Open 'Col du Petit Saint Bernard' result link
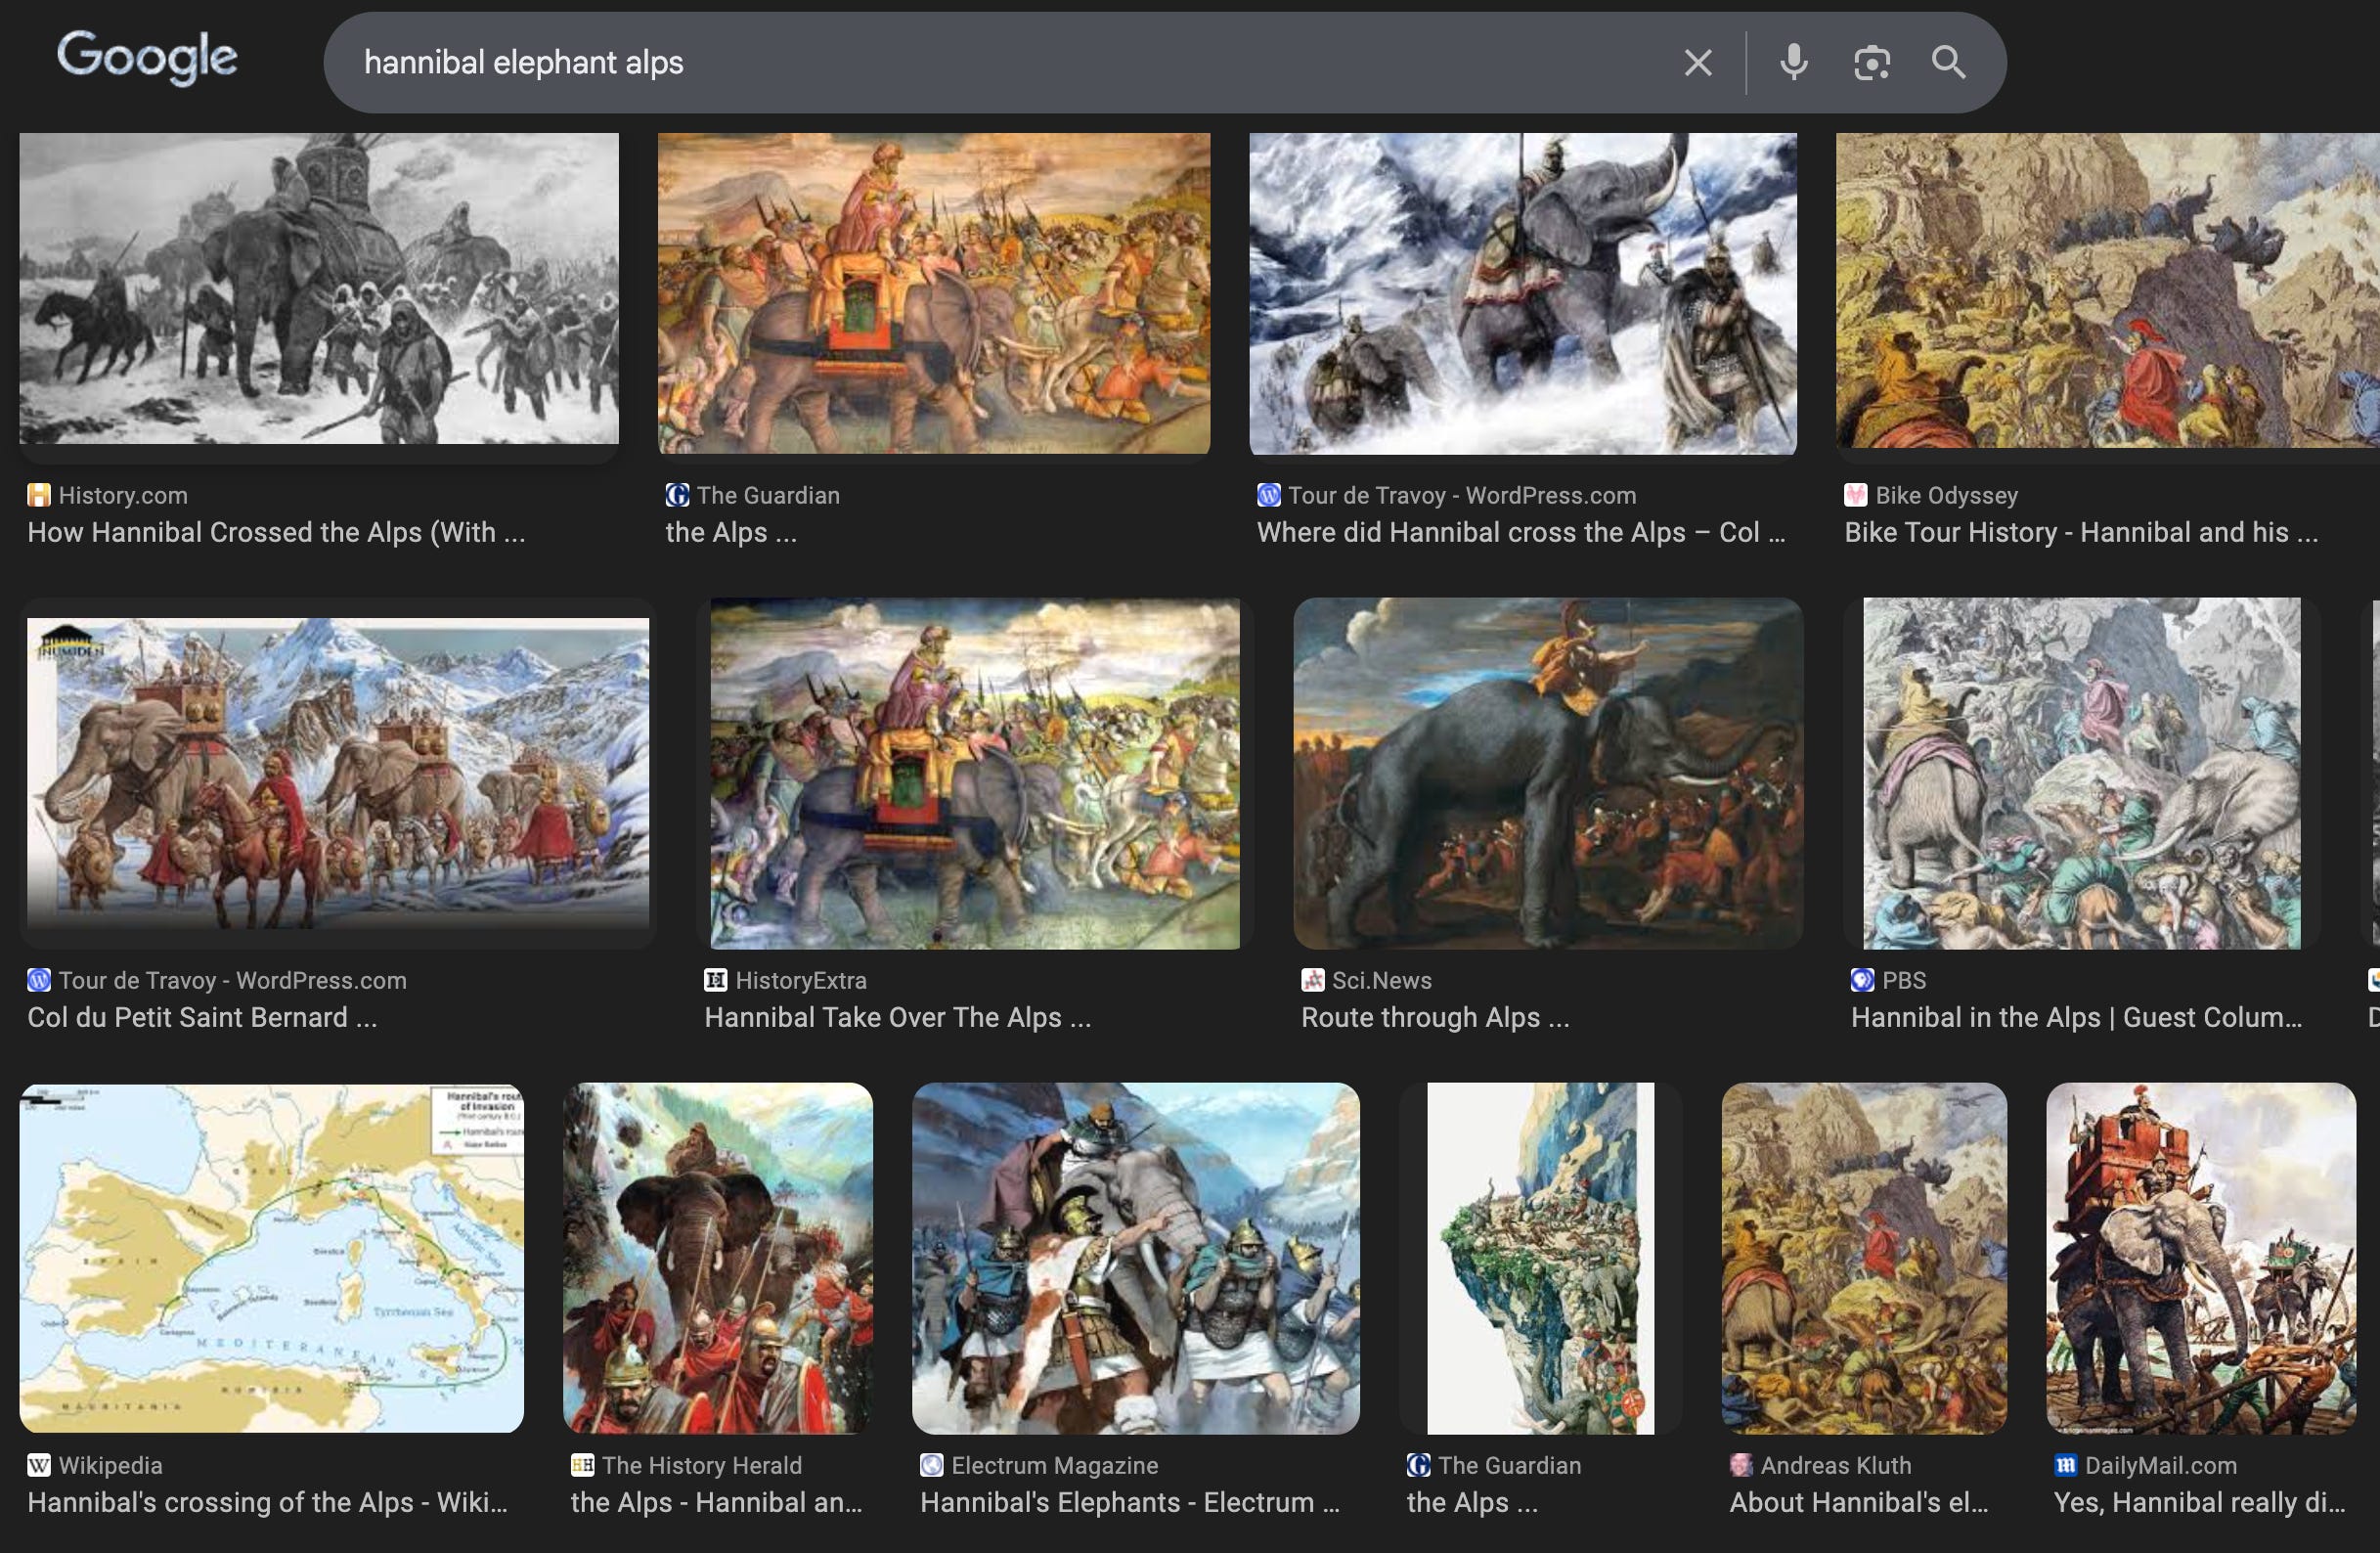 (202, 1017)
